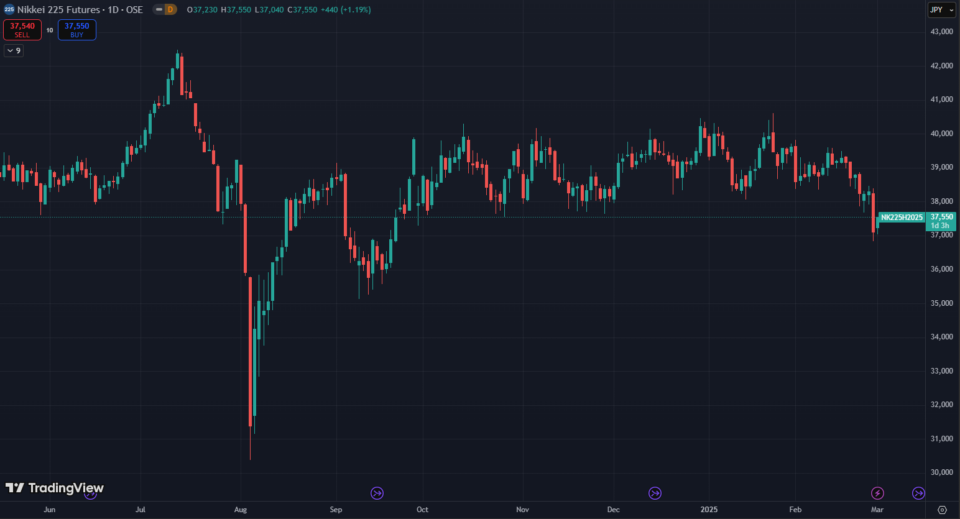Click the 37,550 current price axis label
Image resolution: width=960 pixels, height=519 pixels.
(x=941, y=216)
